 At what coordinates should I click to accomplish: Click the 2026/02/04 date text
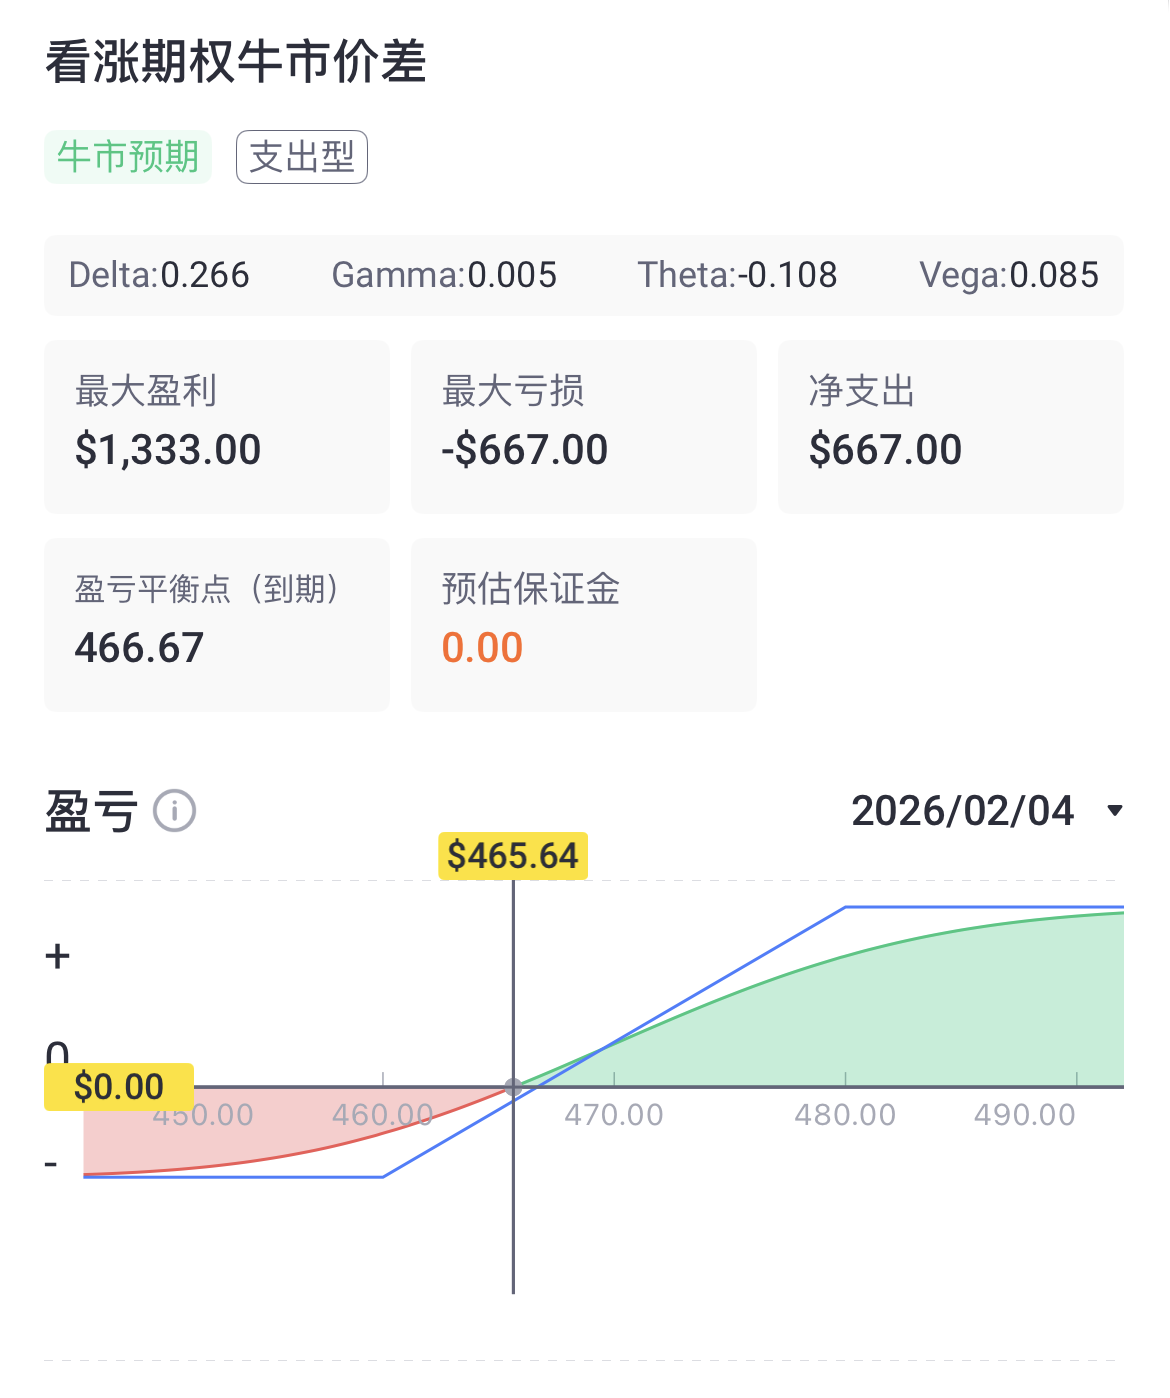click(963, 811)
